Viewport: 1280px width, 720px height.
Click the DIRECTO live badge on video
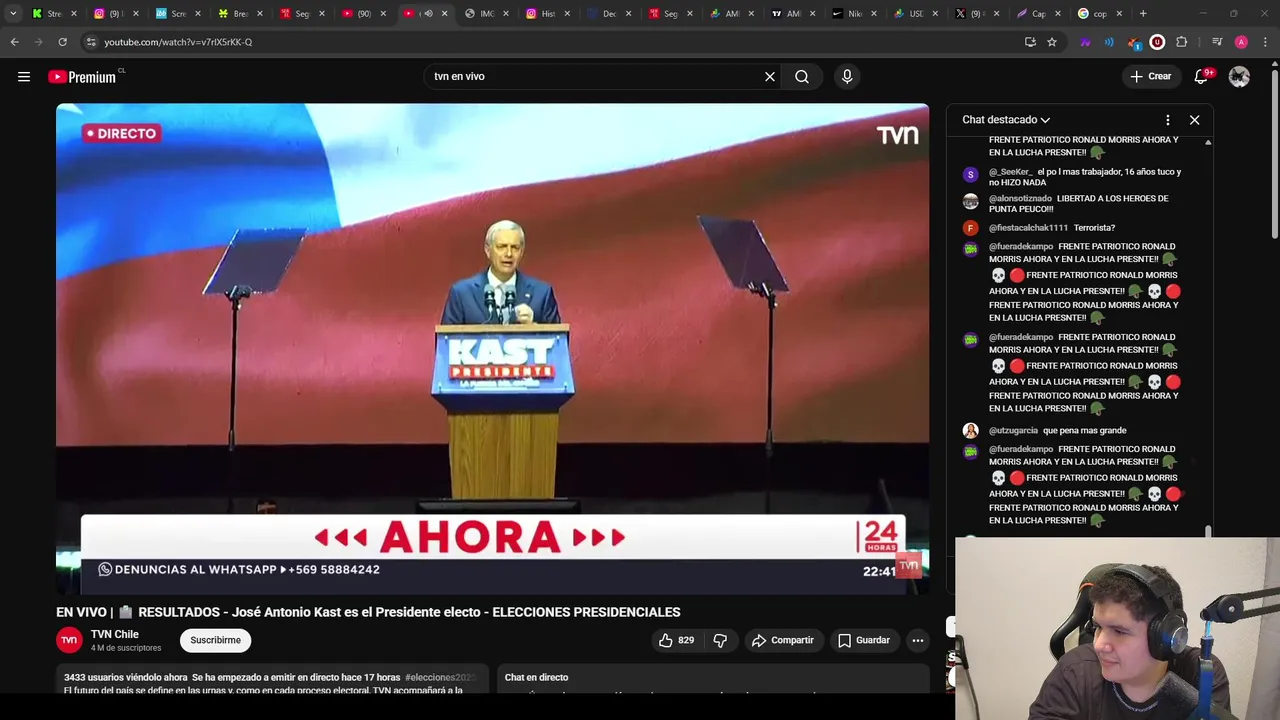point(121,133)
